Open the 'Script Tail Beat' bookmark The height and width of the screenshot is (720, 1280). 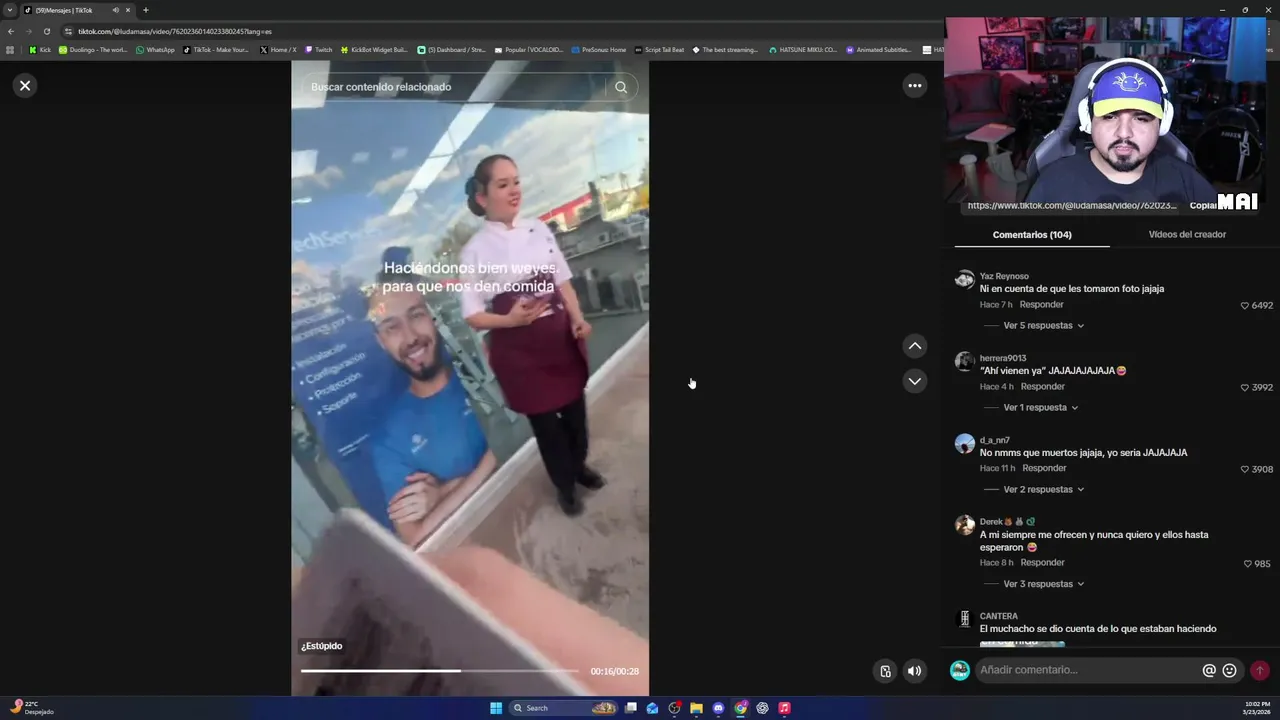click(x=659, y=50)
